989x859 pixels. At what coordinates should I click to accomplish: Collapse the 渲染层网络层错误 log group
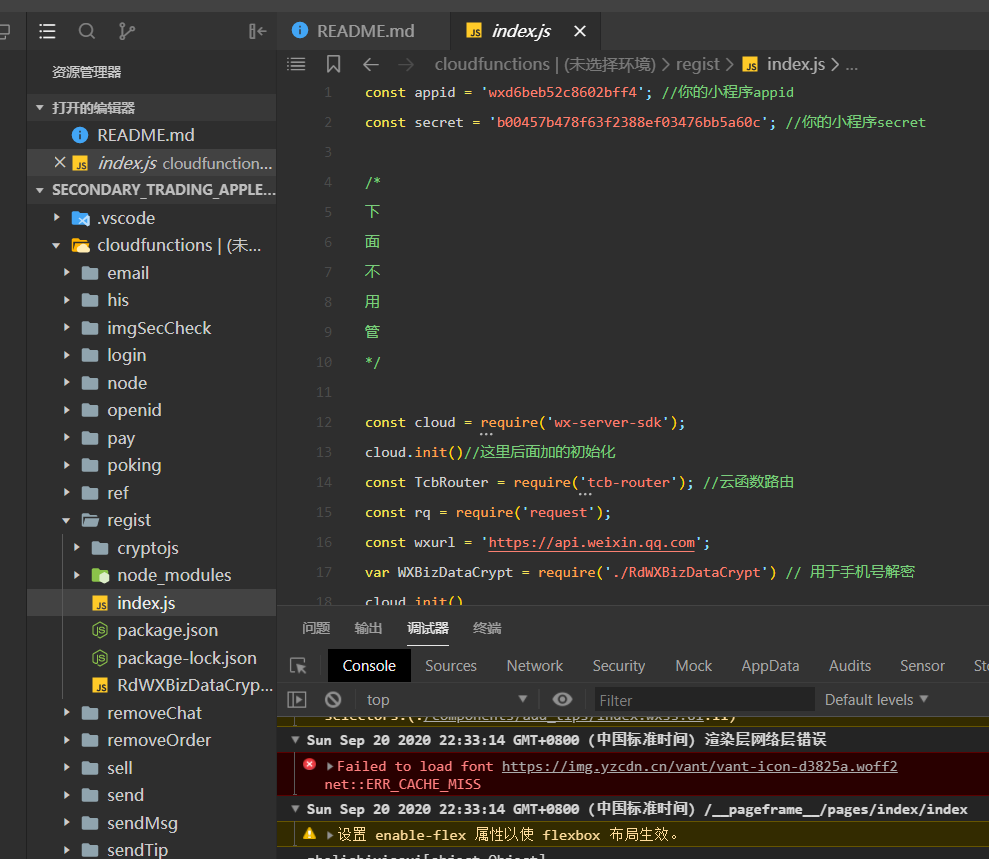click(x=295, y=739)
